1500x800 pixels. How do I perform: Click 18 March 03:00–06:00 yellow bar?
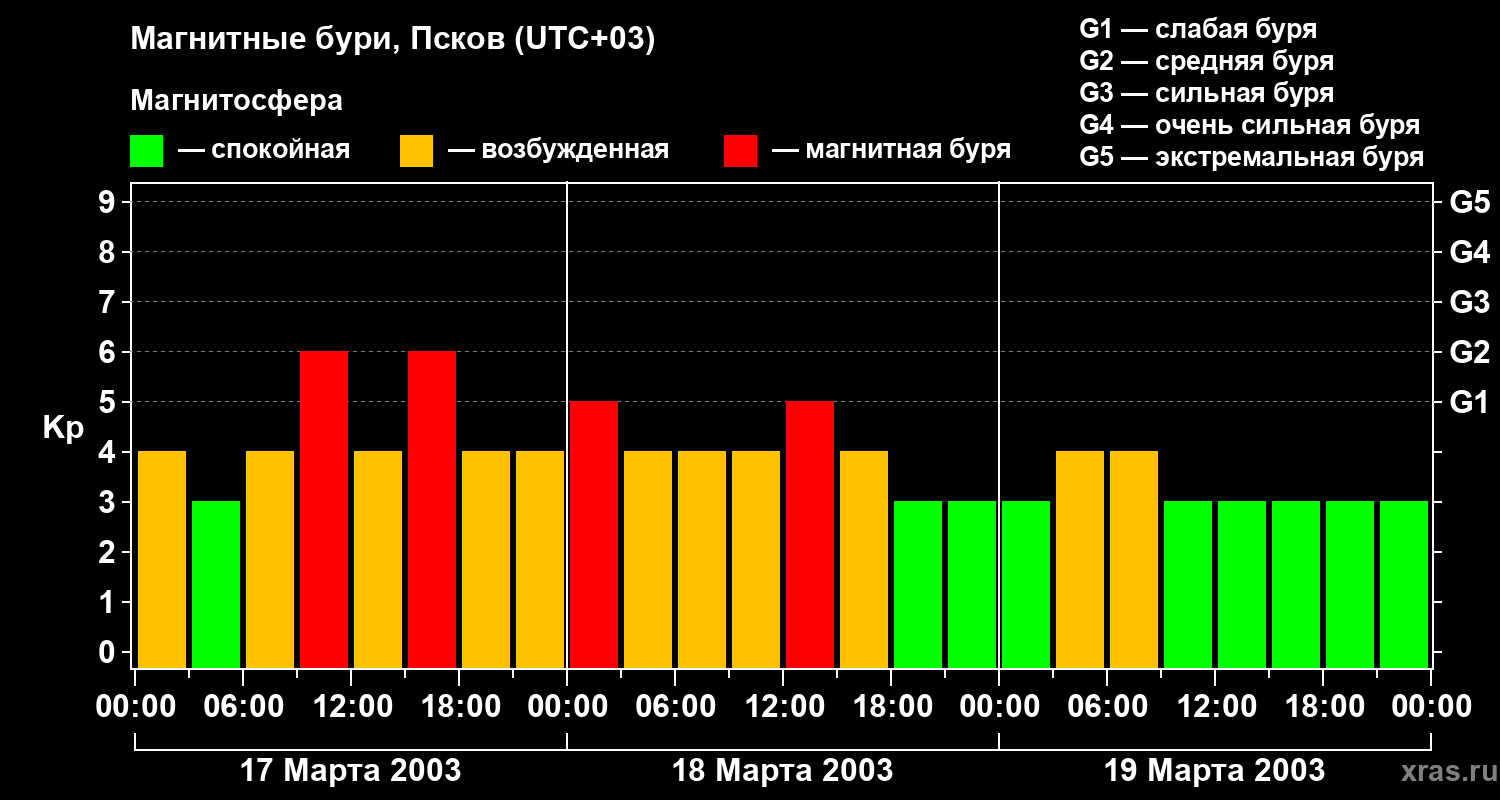coord(648,560)
